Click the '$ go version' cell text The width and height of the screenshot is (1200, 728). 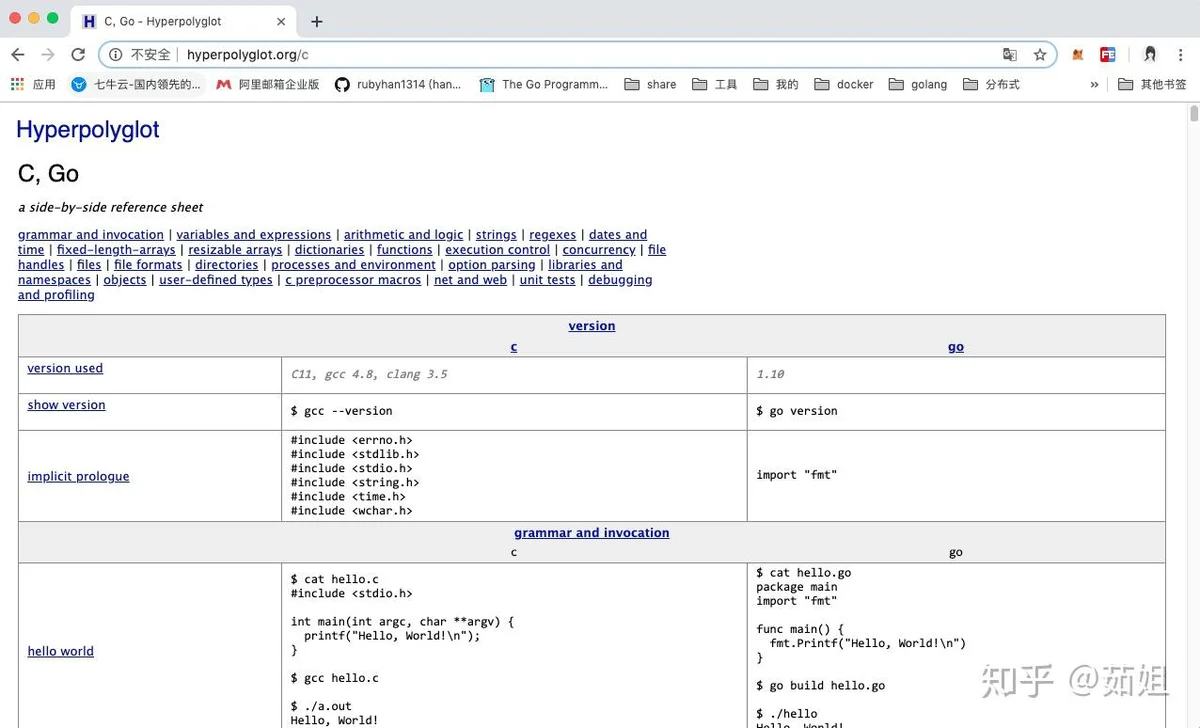pyautogui.click(x=797, y=411)
